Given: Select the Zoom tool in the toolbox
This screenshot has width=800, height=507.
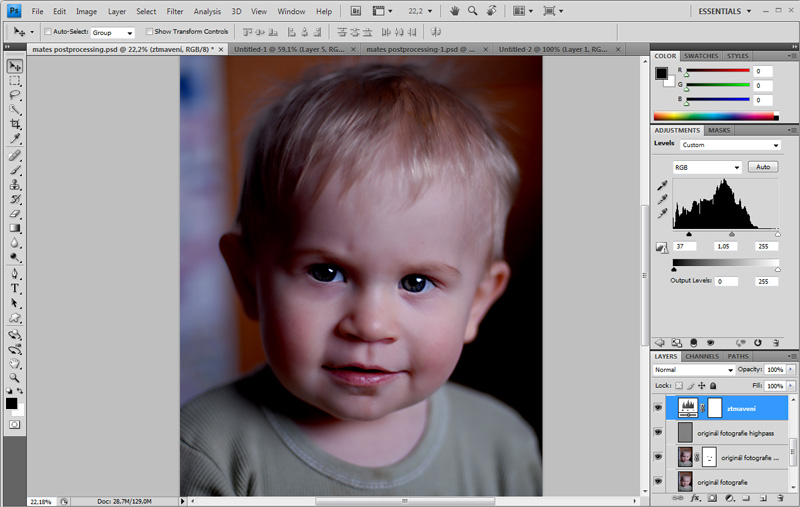Looking at the screenshot, I should coord(15,377).
